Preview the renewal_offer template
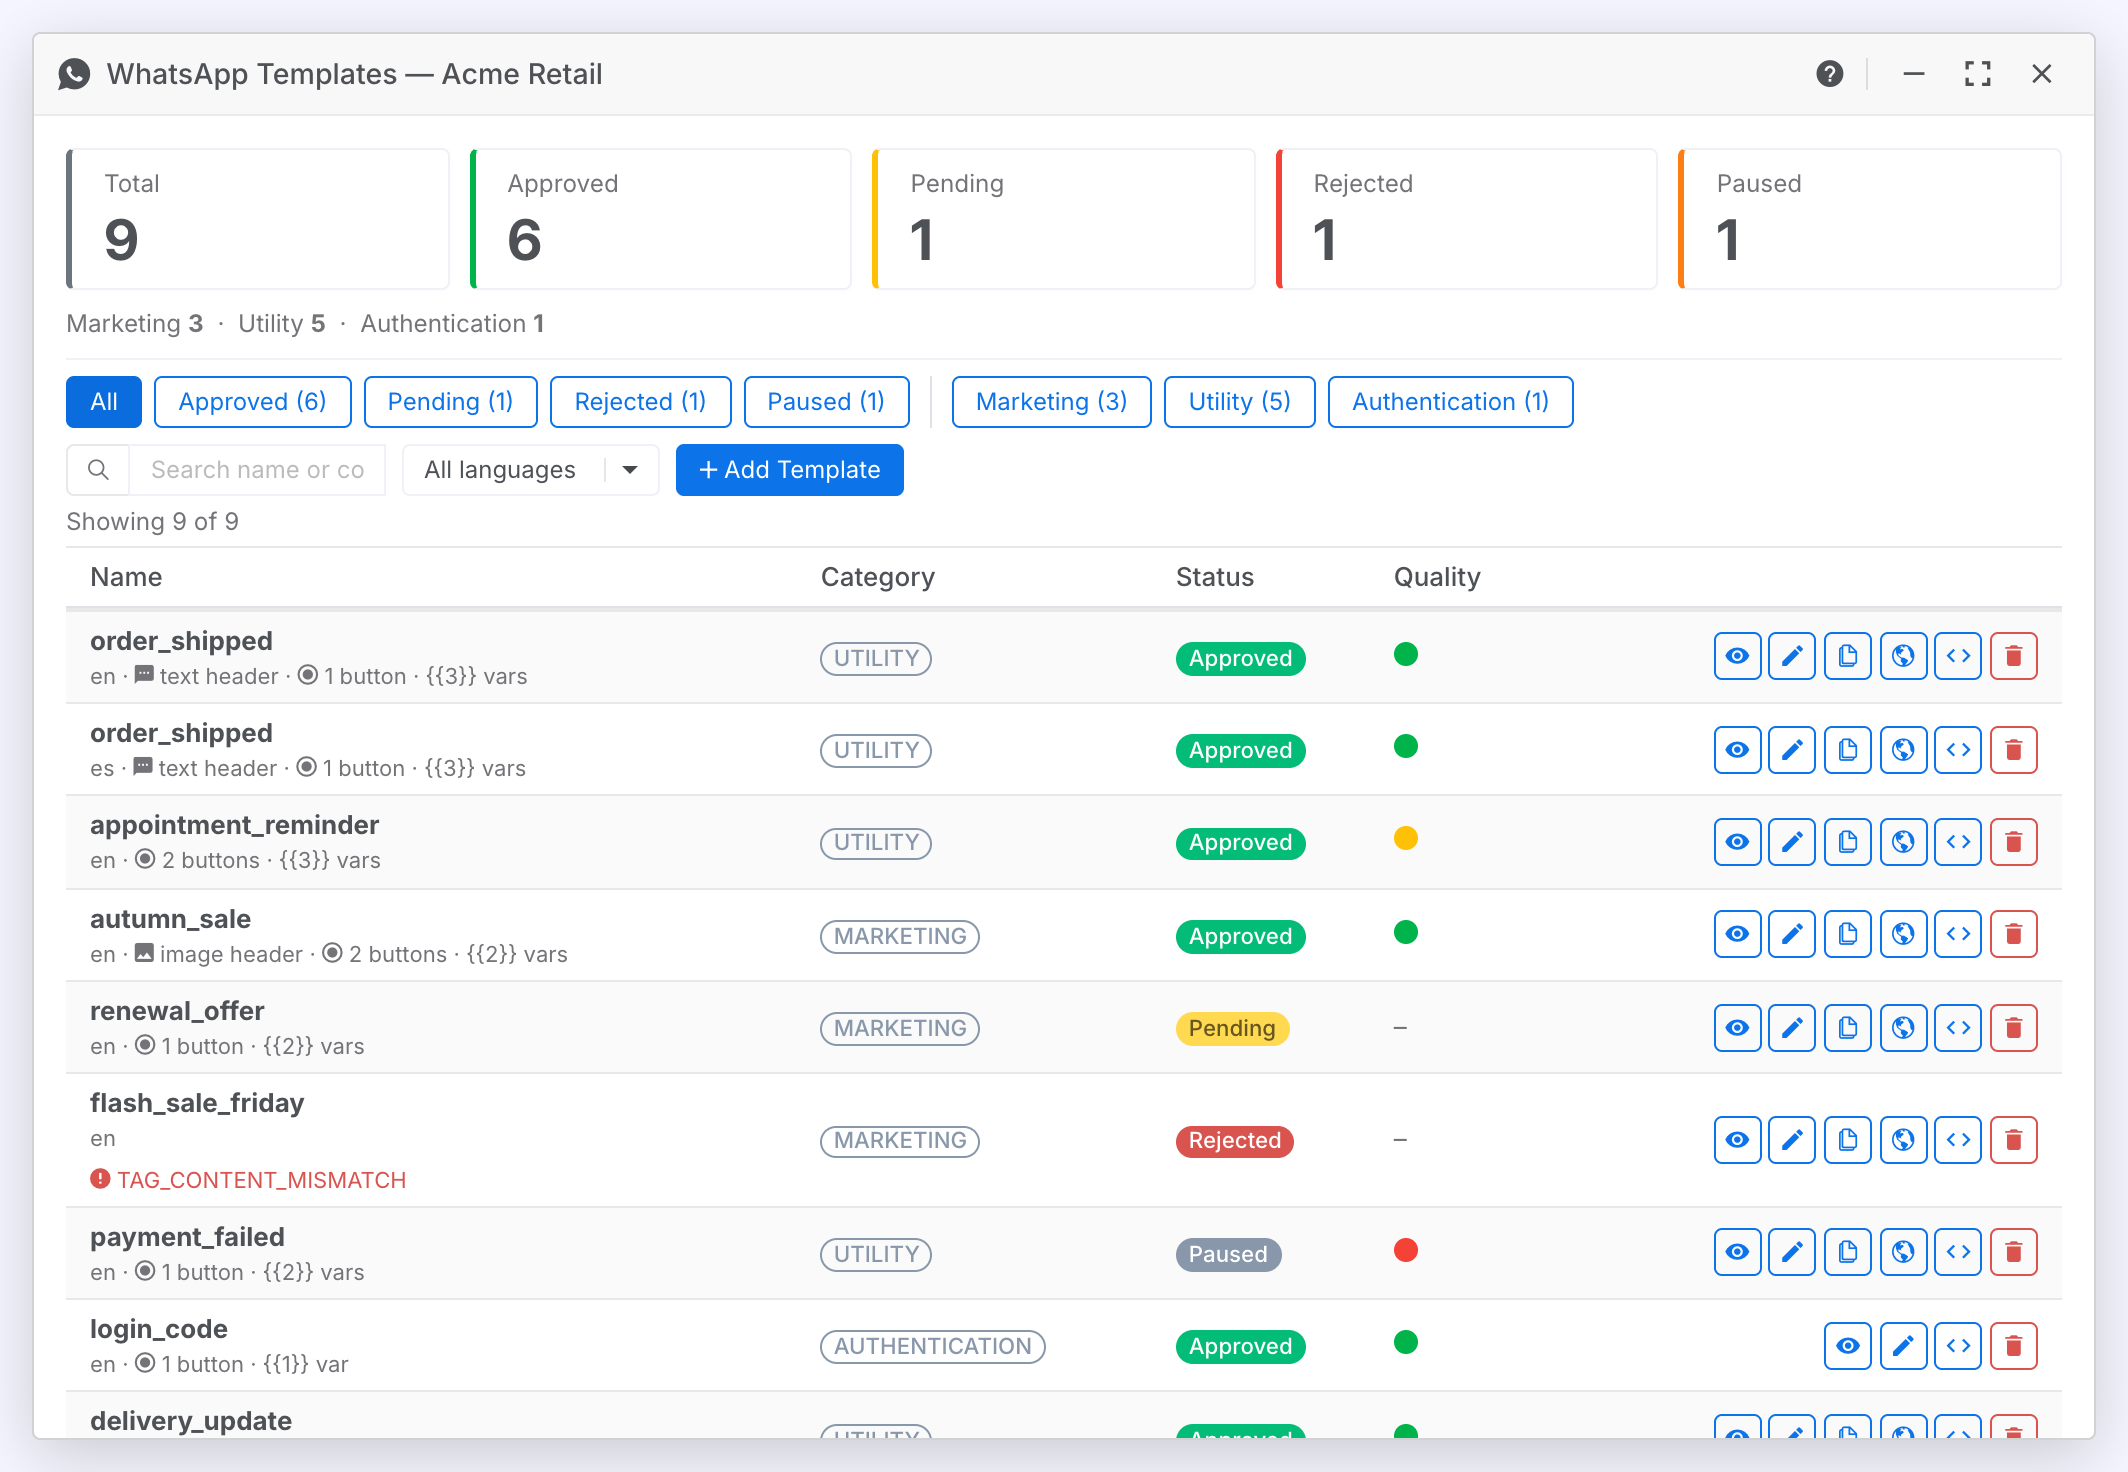 [x=1737, y=1028]
